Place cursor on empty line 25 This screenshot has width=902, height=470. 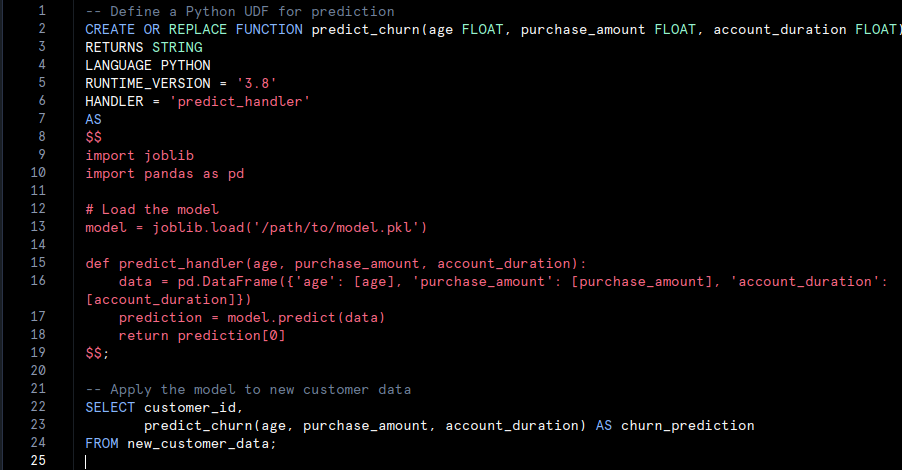click(300, 461)
